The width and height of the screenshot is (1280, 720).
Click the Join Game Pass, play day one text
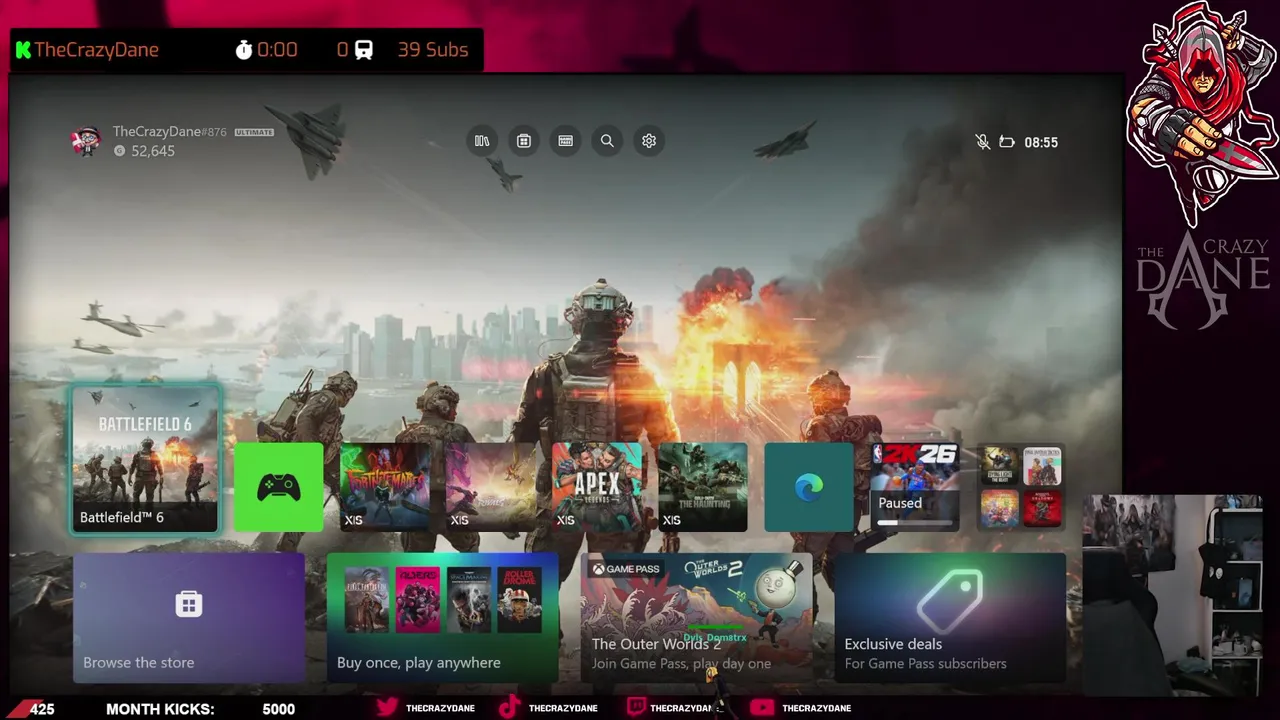click(681, 663)
